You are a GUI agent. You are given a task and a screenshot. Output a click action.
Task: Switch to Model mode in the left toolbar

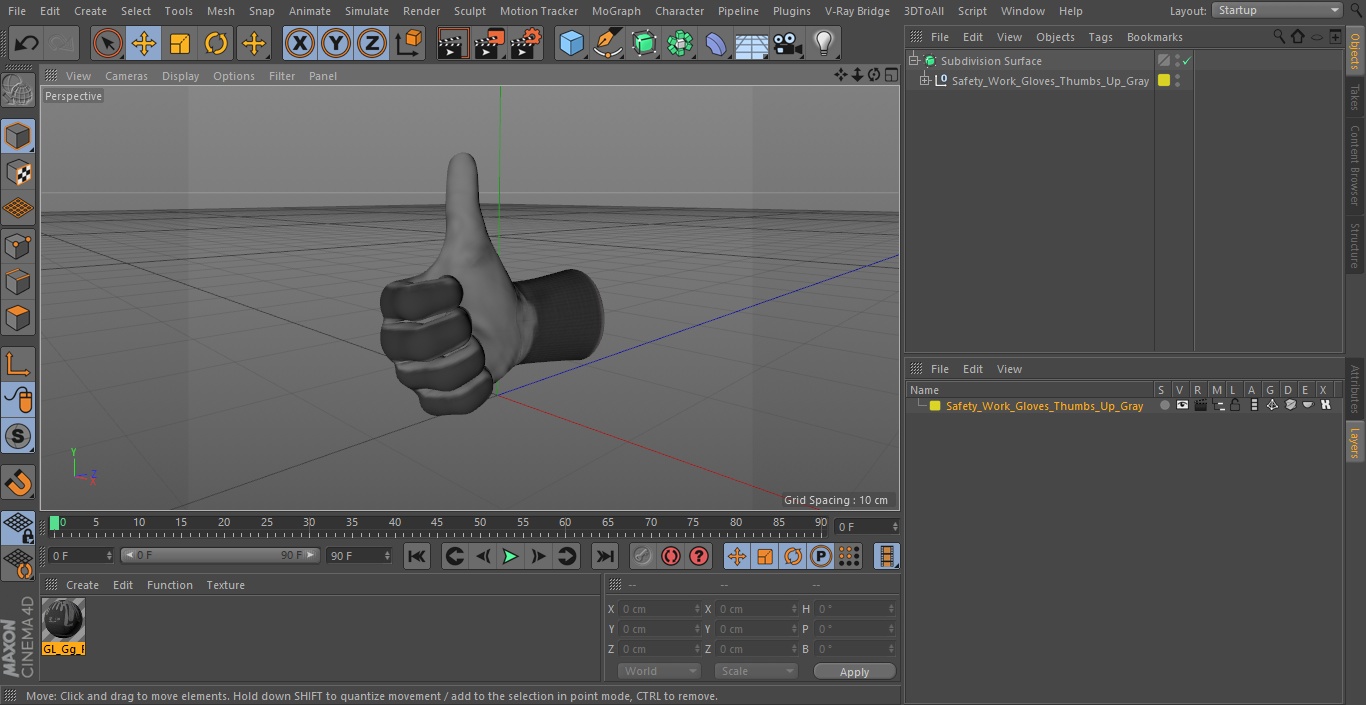click(18, 136)
